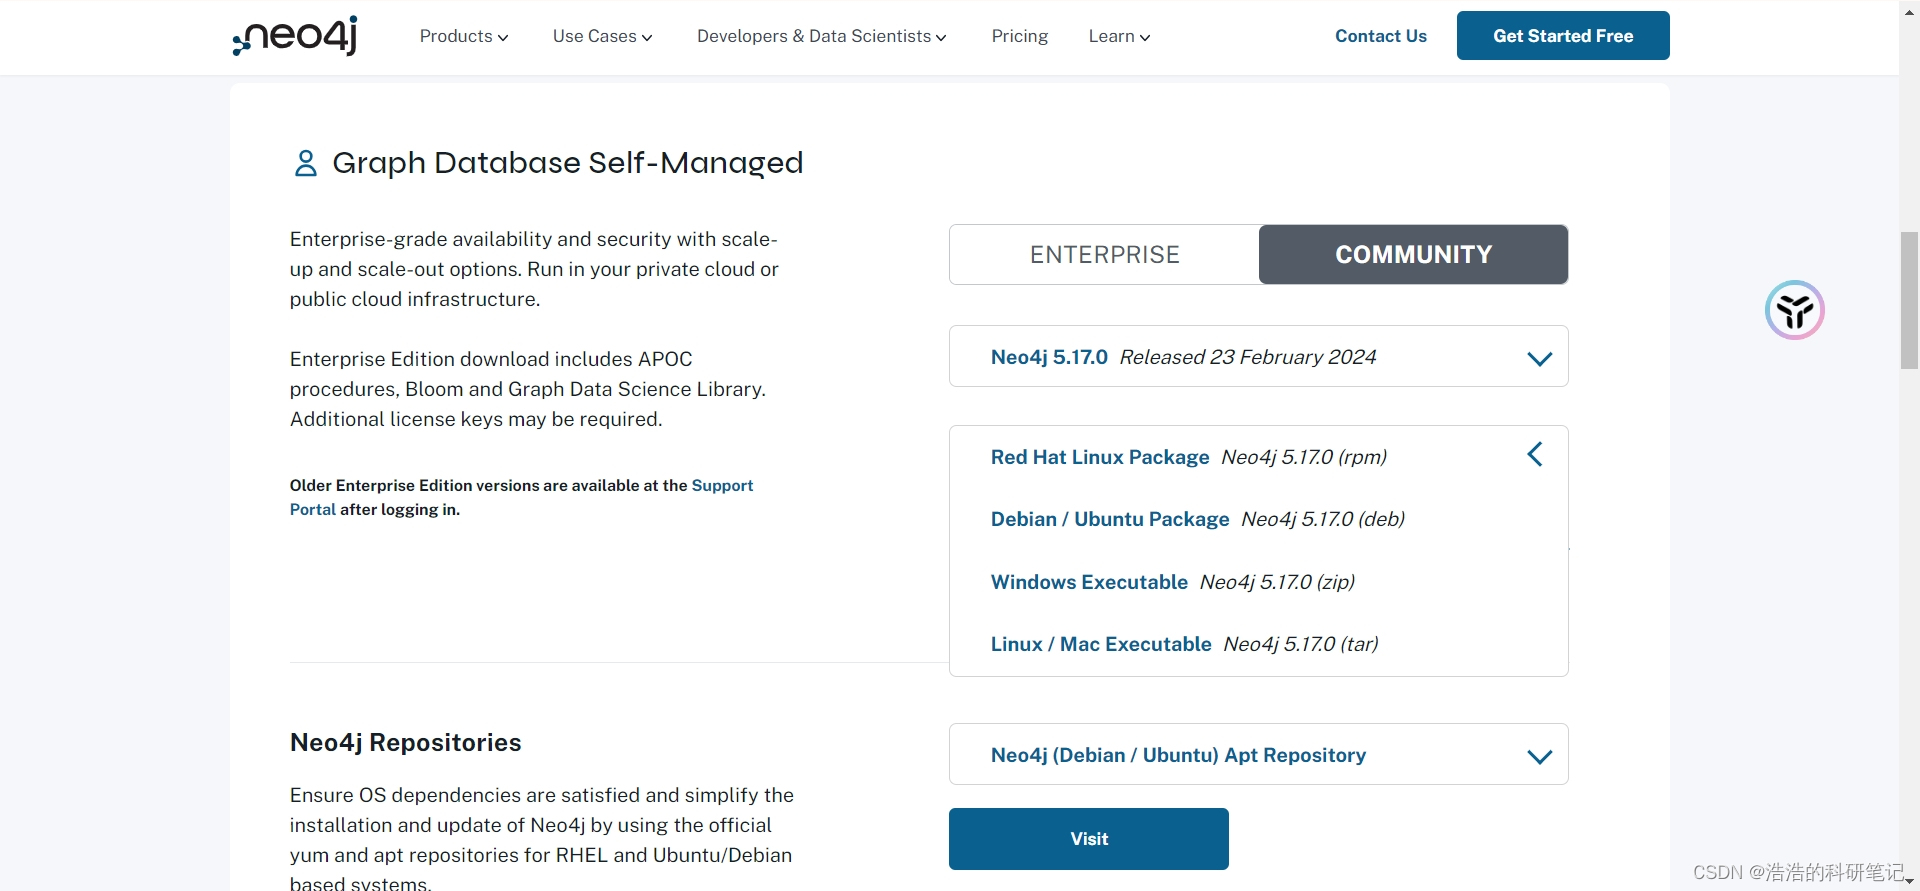The height and width of the screenshot is (891, 1920).
Task: Expand the Learn menu
Action: click(x=1119, y=36)
